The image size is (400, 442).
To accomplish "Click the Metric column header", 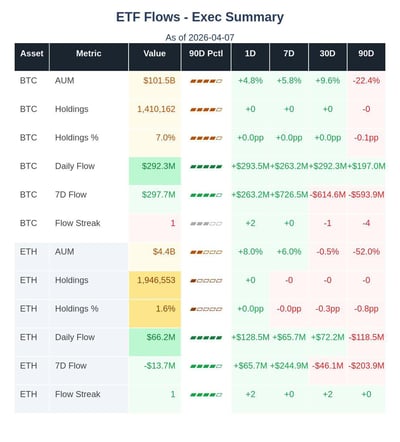I will pyautogui.click(x=89, y=57).
